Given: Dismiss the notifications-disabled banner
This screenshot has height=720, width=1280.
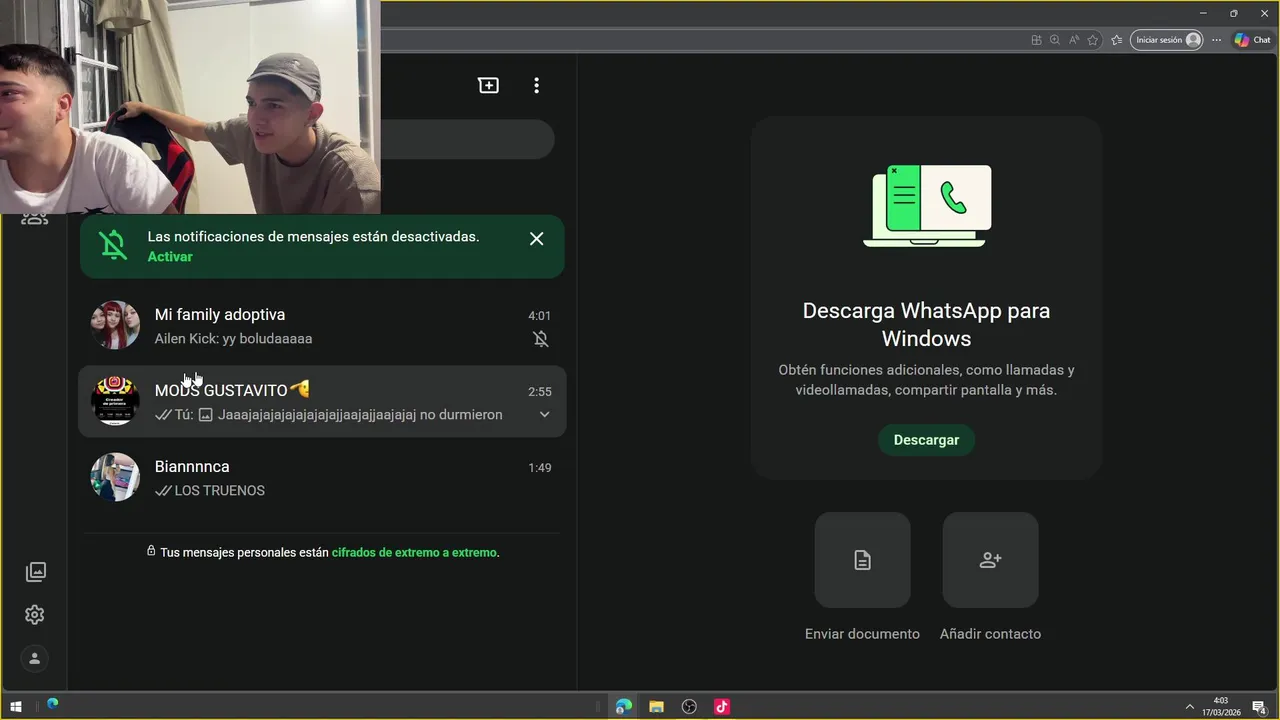Looking at the screenshot, I should [537, 239].
